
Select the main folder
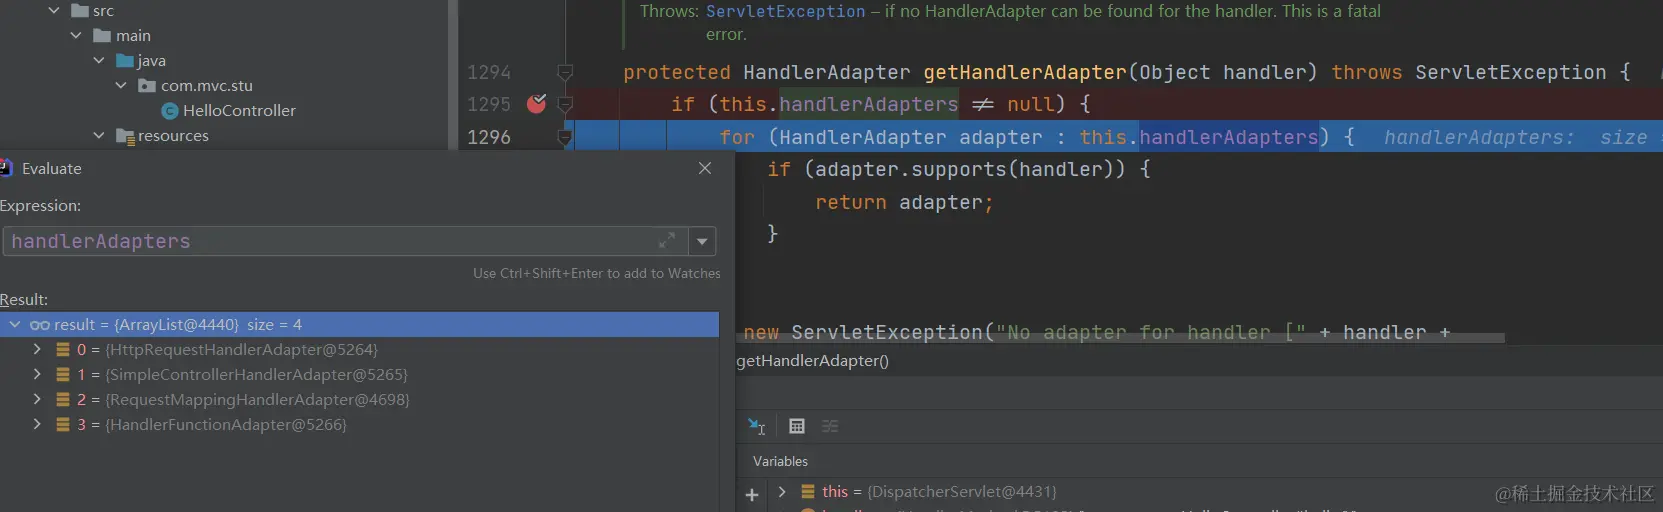133,35
